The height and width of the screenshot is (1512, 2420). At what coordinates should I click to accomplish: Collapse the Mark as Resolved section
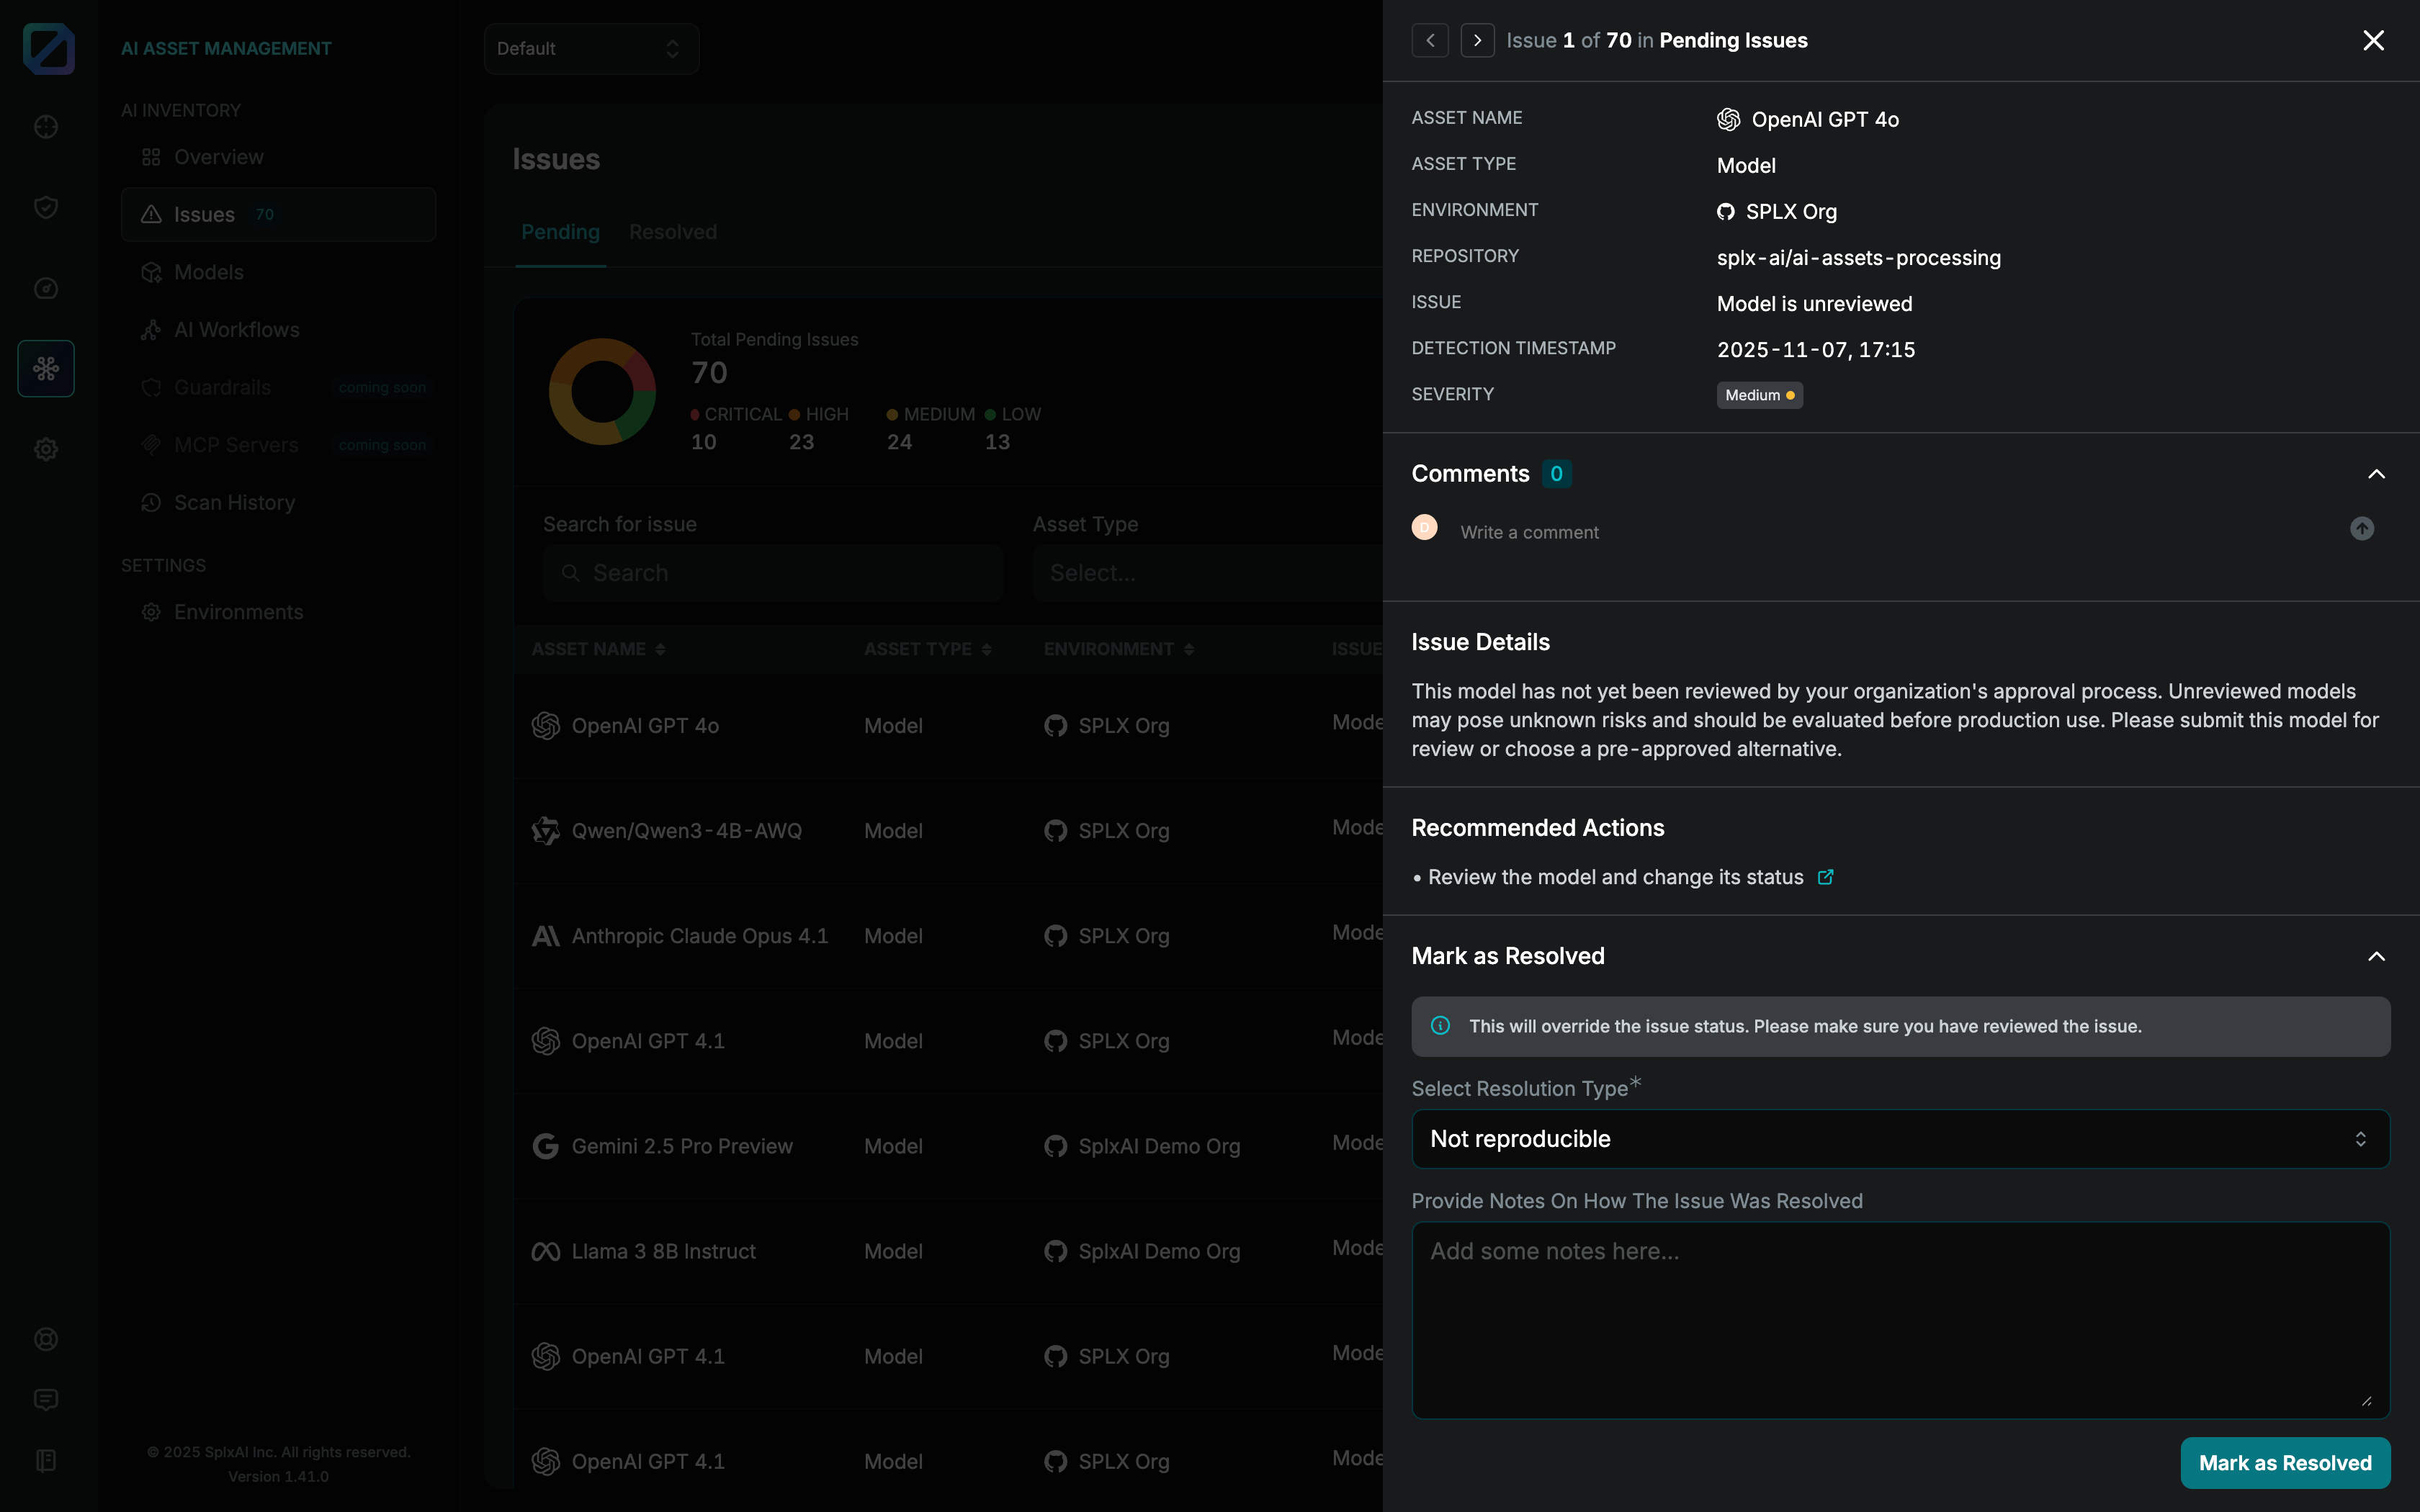tap(2376, 957)
